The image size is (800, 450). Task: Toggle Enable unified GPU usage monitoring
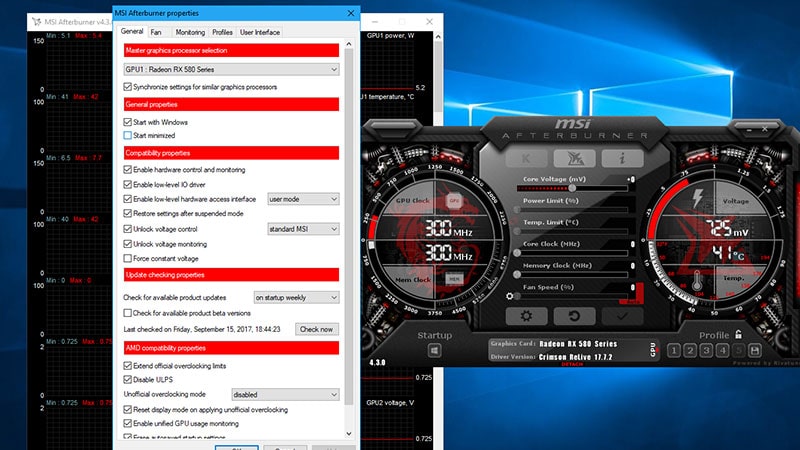(128, 423)
